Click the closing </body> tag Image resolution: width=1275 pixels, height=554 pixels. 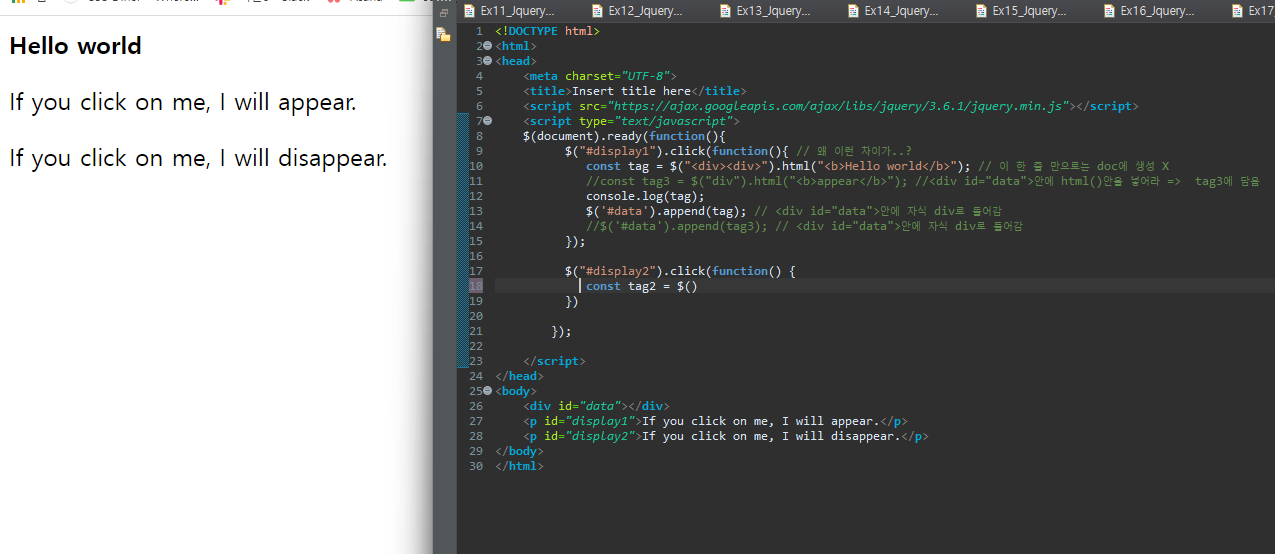coord(519,451)
